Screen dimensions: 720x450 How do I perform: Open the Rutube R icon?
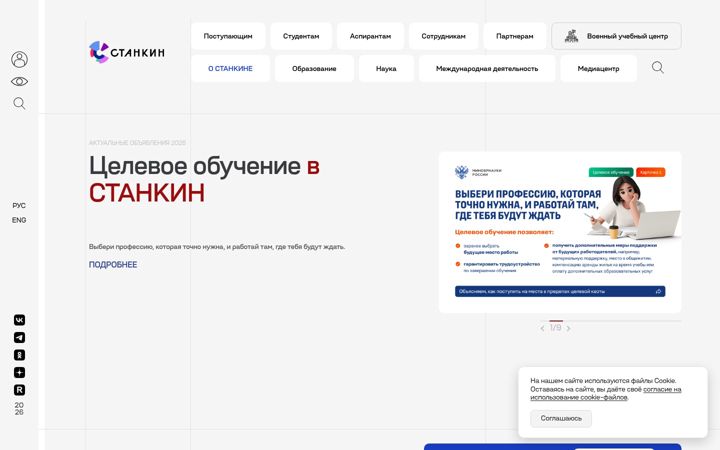[x=19, y=390]
